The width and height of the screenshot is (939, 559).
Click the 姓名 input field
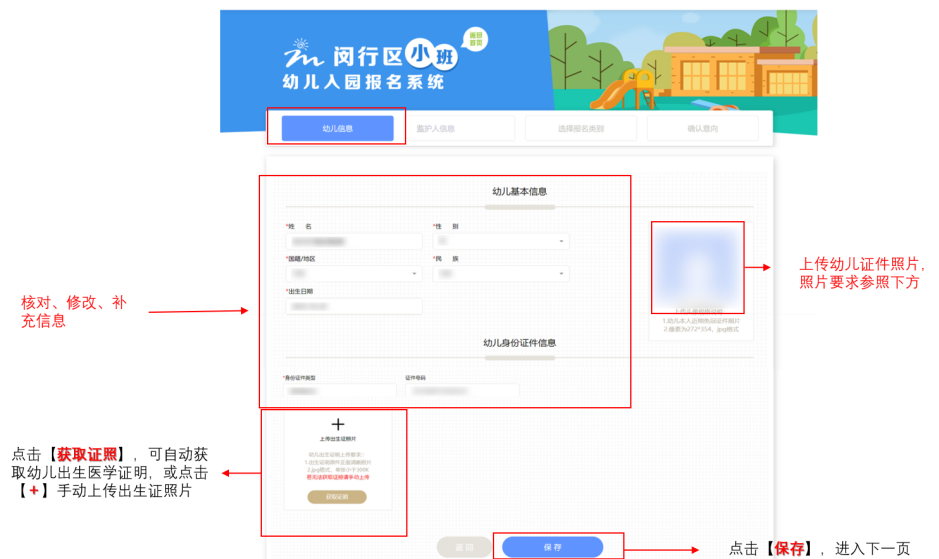pos(354,241)
